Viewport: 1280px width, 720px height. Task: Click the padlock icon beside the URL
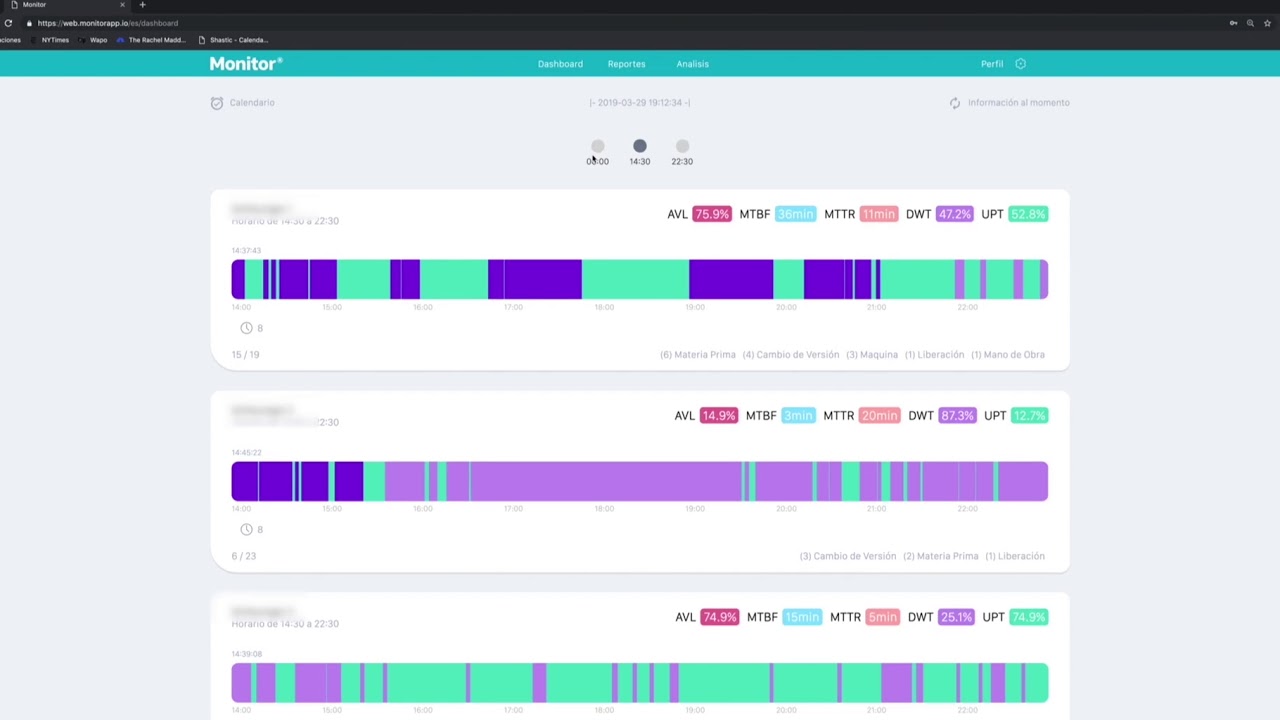(x=29, y=23)
